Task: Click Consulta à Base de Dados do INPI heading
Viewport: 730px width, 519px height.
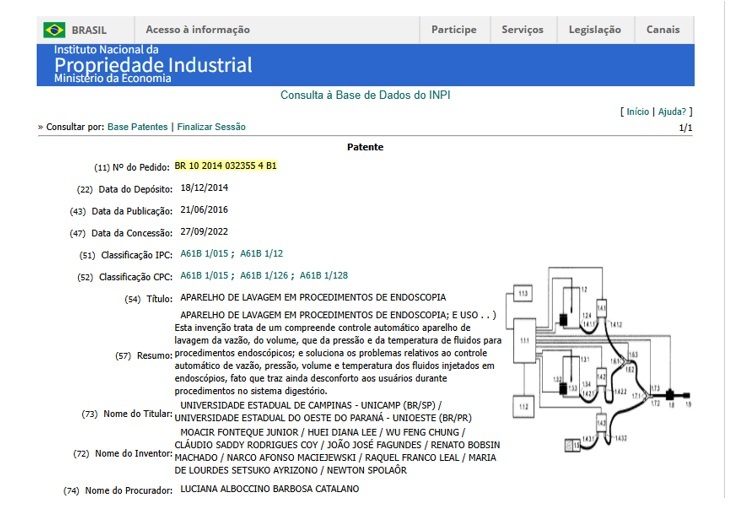Action: click(x=365, y=95)
